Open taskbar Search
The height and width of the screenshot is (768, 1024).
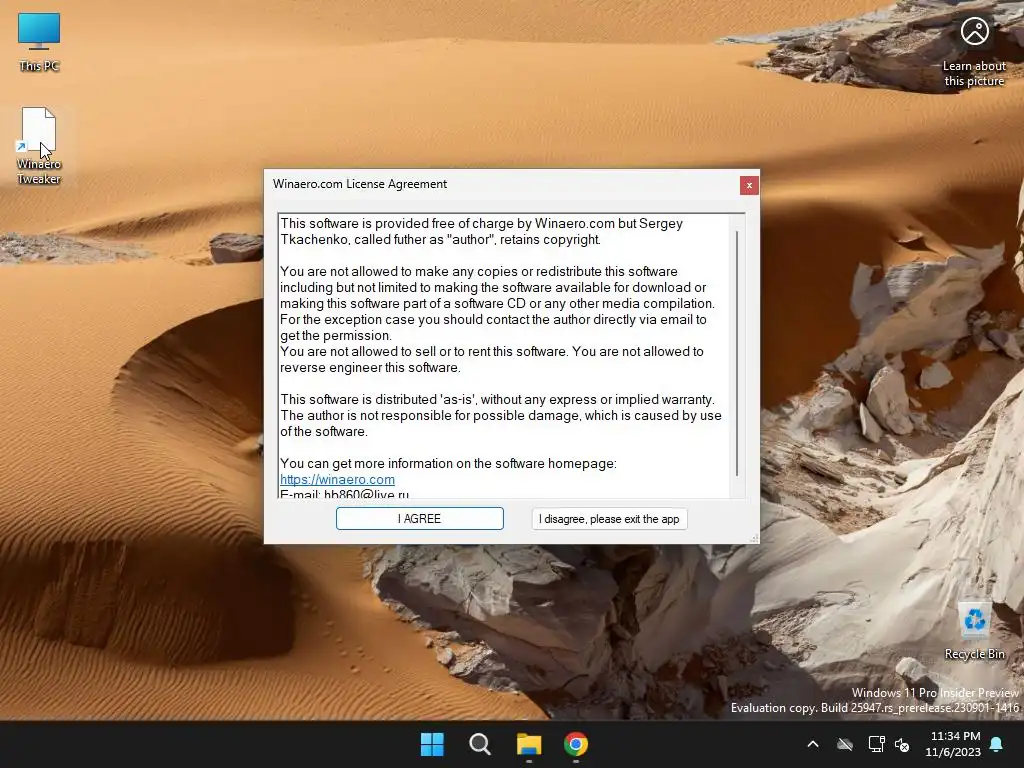click(x=480, y=744)
